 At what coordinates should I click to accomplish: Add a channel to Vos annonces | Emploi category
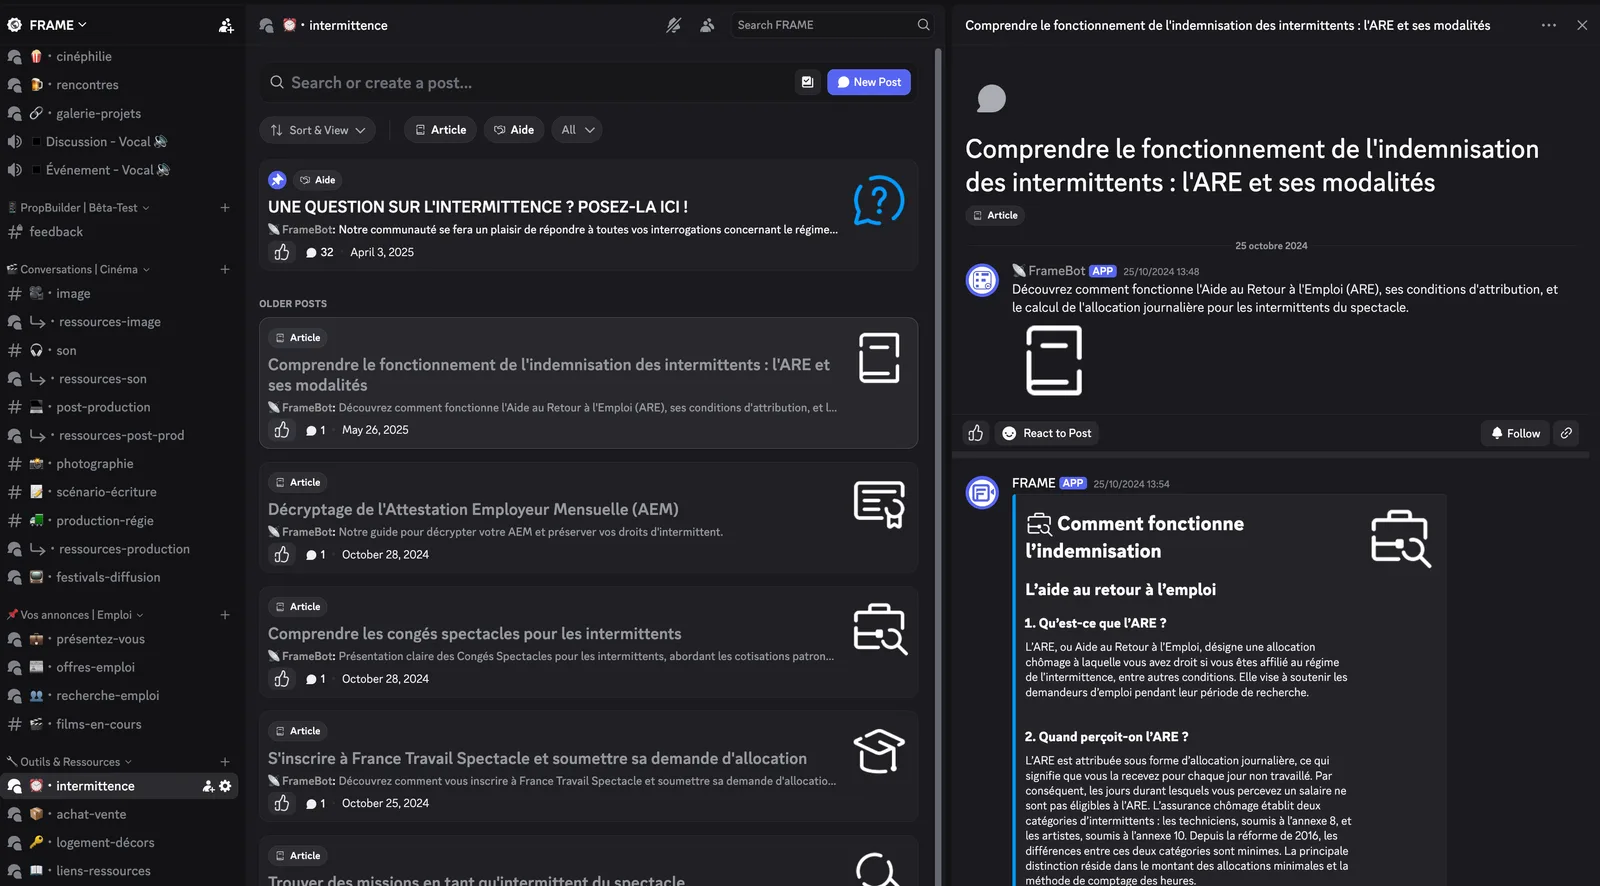click(225, 615)
